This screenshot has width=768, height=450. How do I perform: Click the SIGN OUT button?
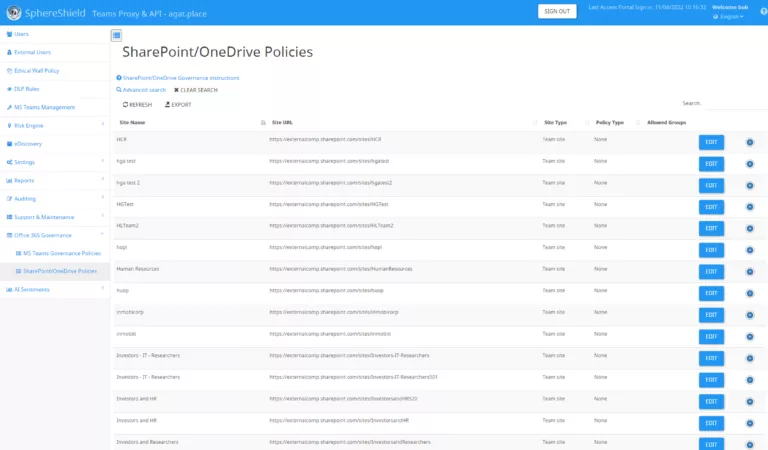[557, 11]
